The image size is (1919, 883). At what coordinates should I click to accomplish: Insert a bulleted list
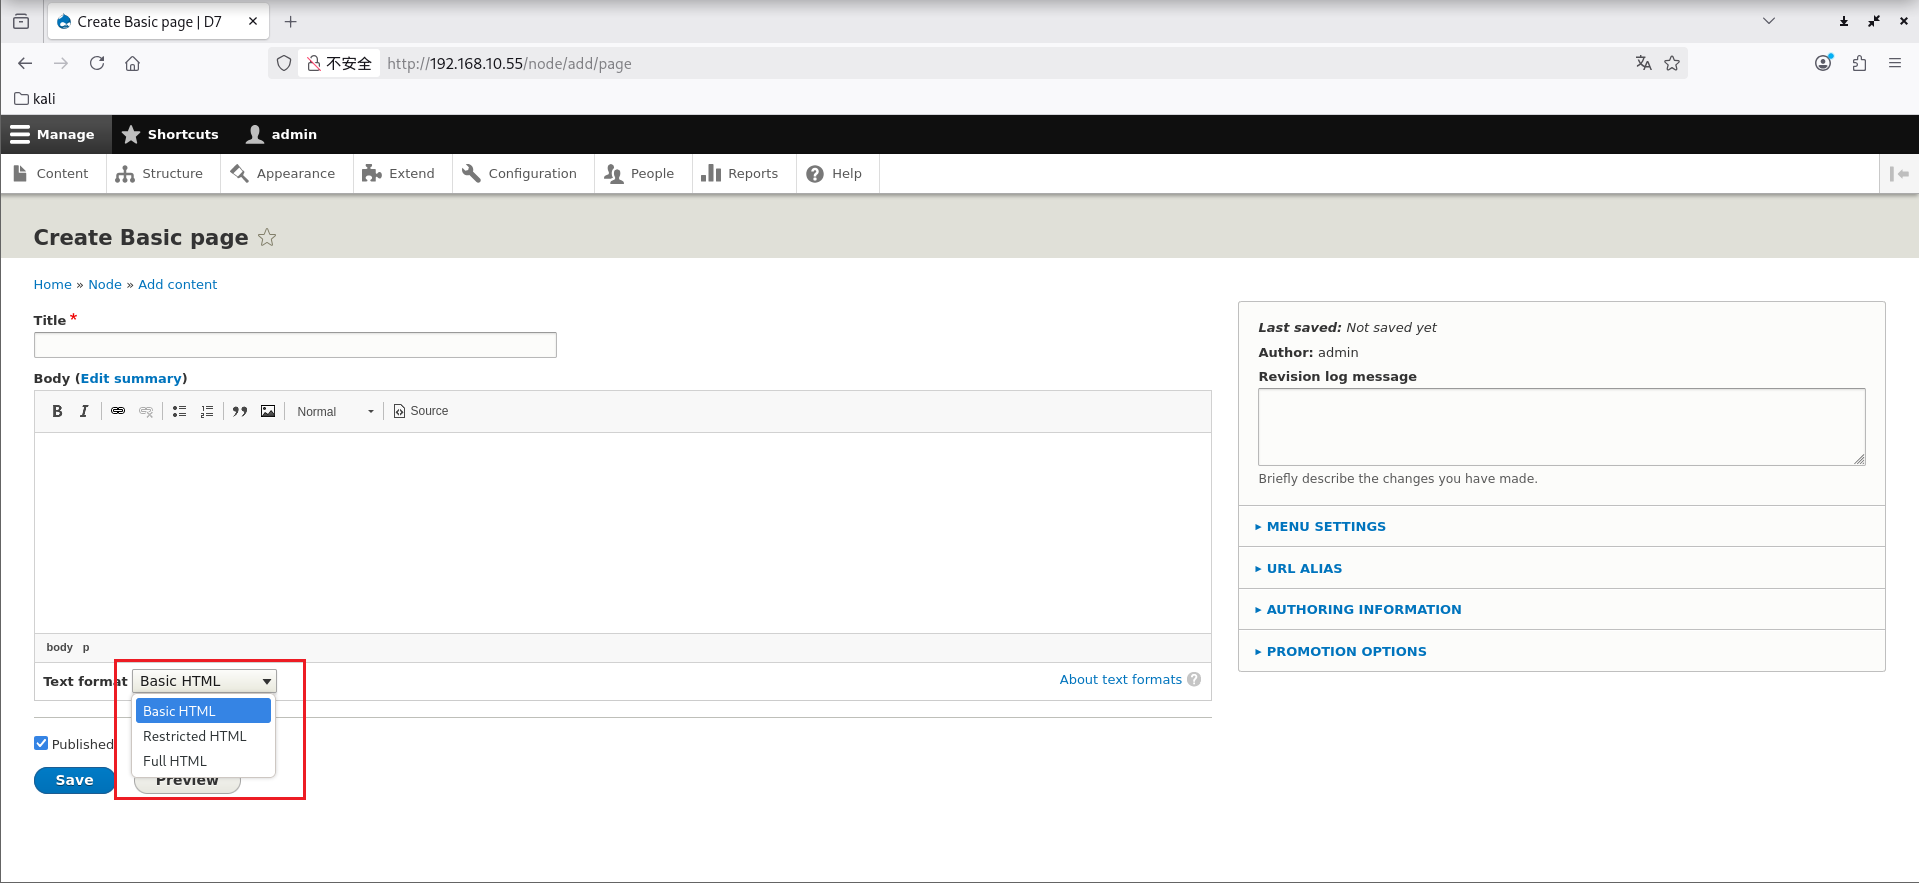[x=179, y=411]
